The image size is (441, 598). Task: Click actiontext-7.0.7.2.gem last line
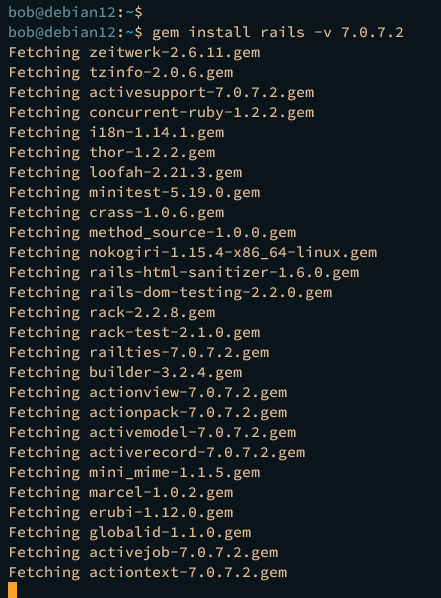(148, 572)
